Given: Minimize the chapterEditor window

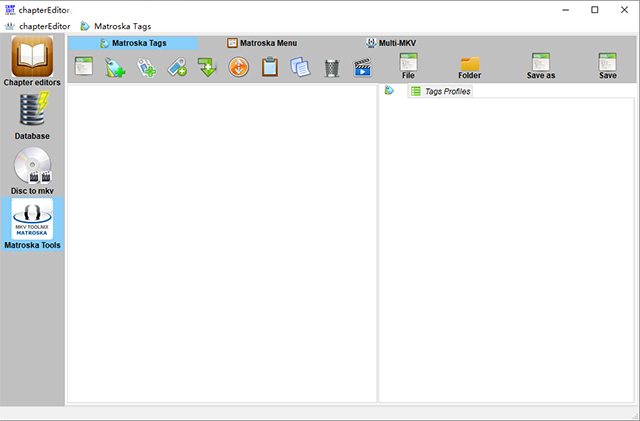Looking at the screenshot, I should 566,10.
